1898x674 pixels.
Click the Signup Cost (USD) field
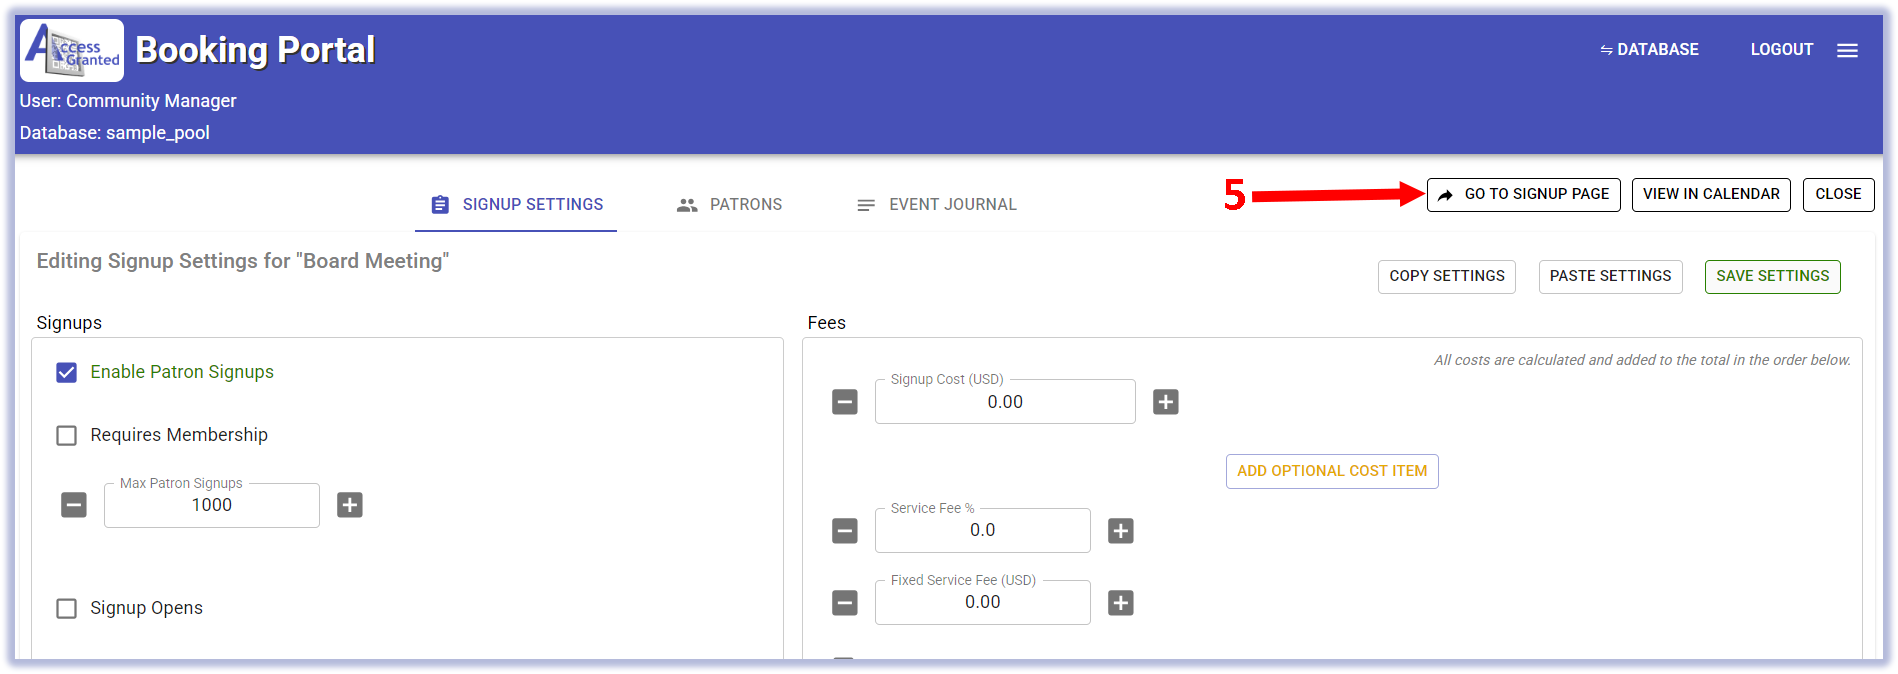pos(1005,402)
